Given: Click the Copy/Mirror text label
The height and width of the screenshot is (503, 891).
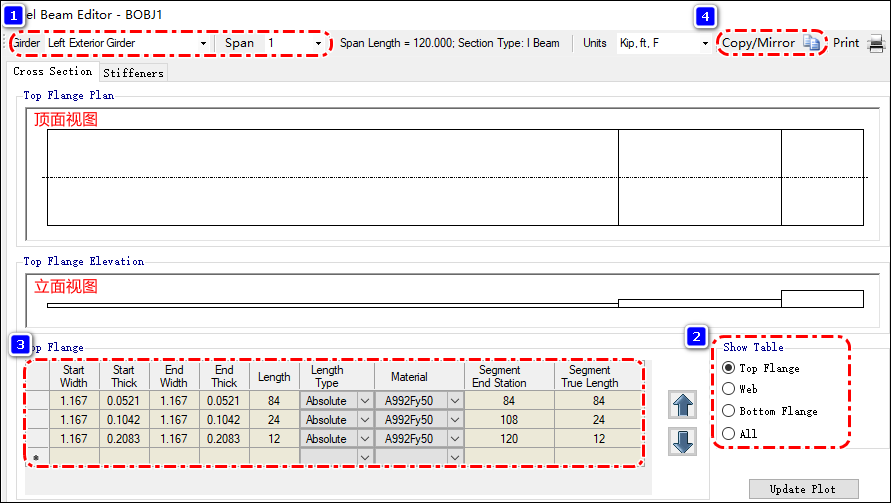Looking at the screenshot, I should (759, 44).
